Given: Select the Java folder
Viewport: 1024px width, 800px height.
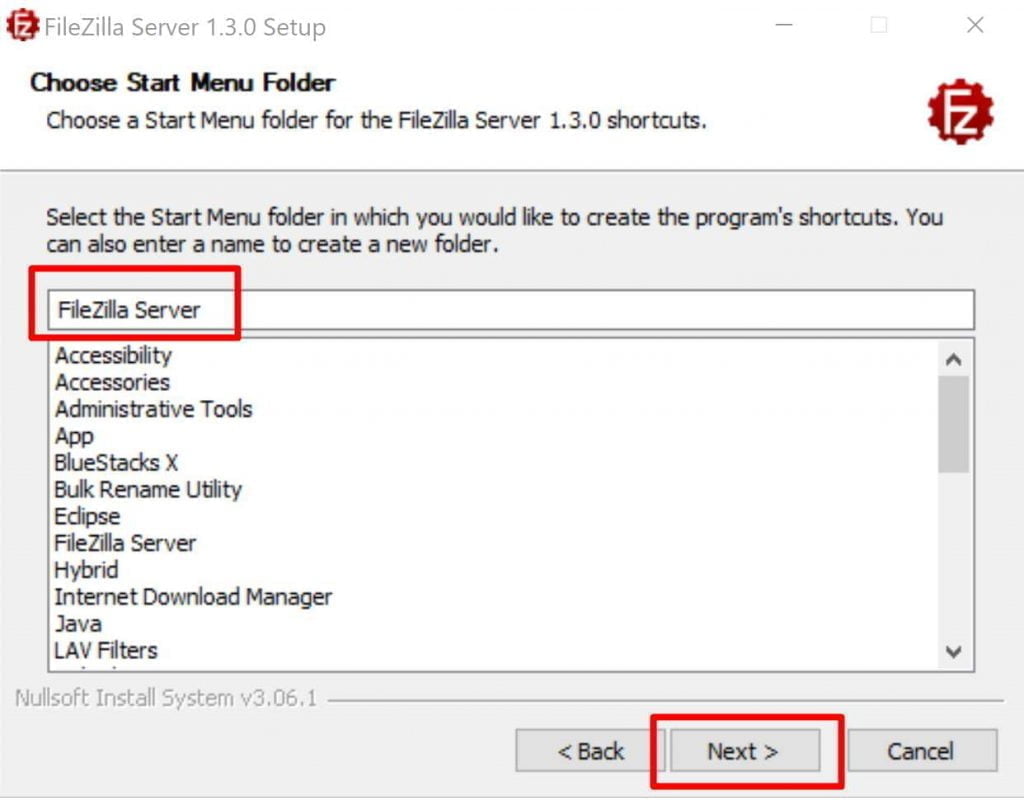Looking at the screenshot, I should (78, 624).
